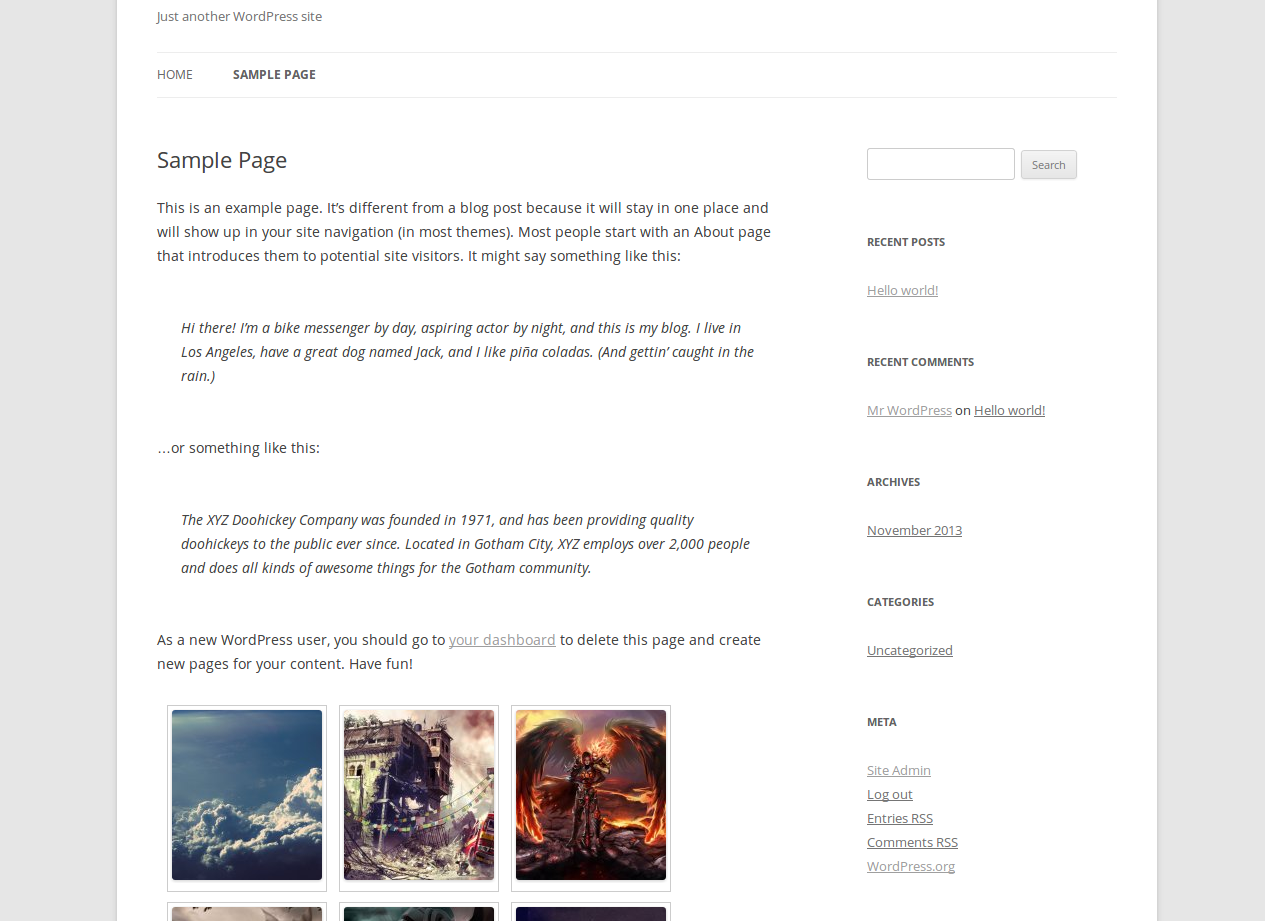Click the Sample Page heading
Screen dimensions: 1265x921
coord(222,160)
